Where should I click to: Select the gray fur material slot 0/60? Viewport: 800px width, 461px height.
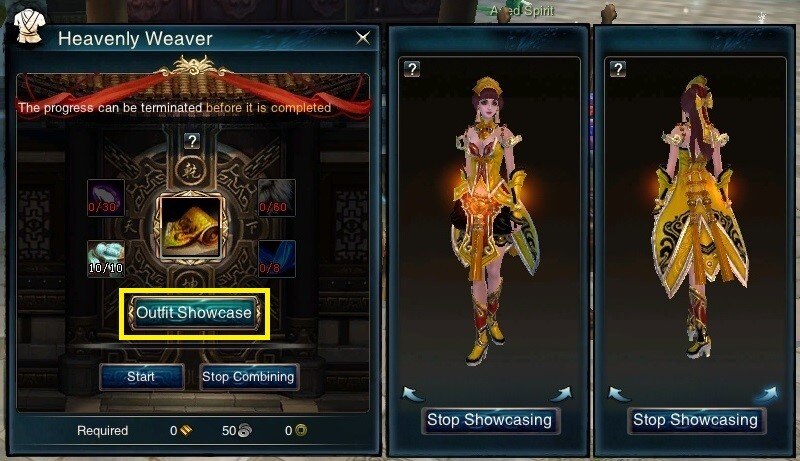[277, 198]
